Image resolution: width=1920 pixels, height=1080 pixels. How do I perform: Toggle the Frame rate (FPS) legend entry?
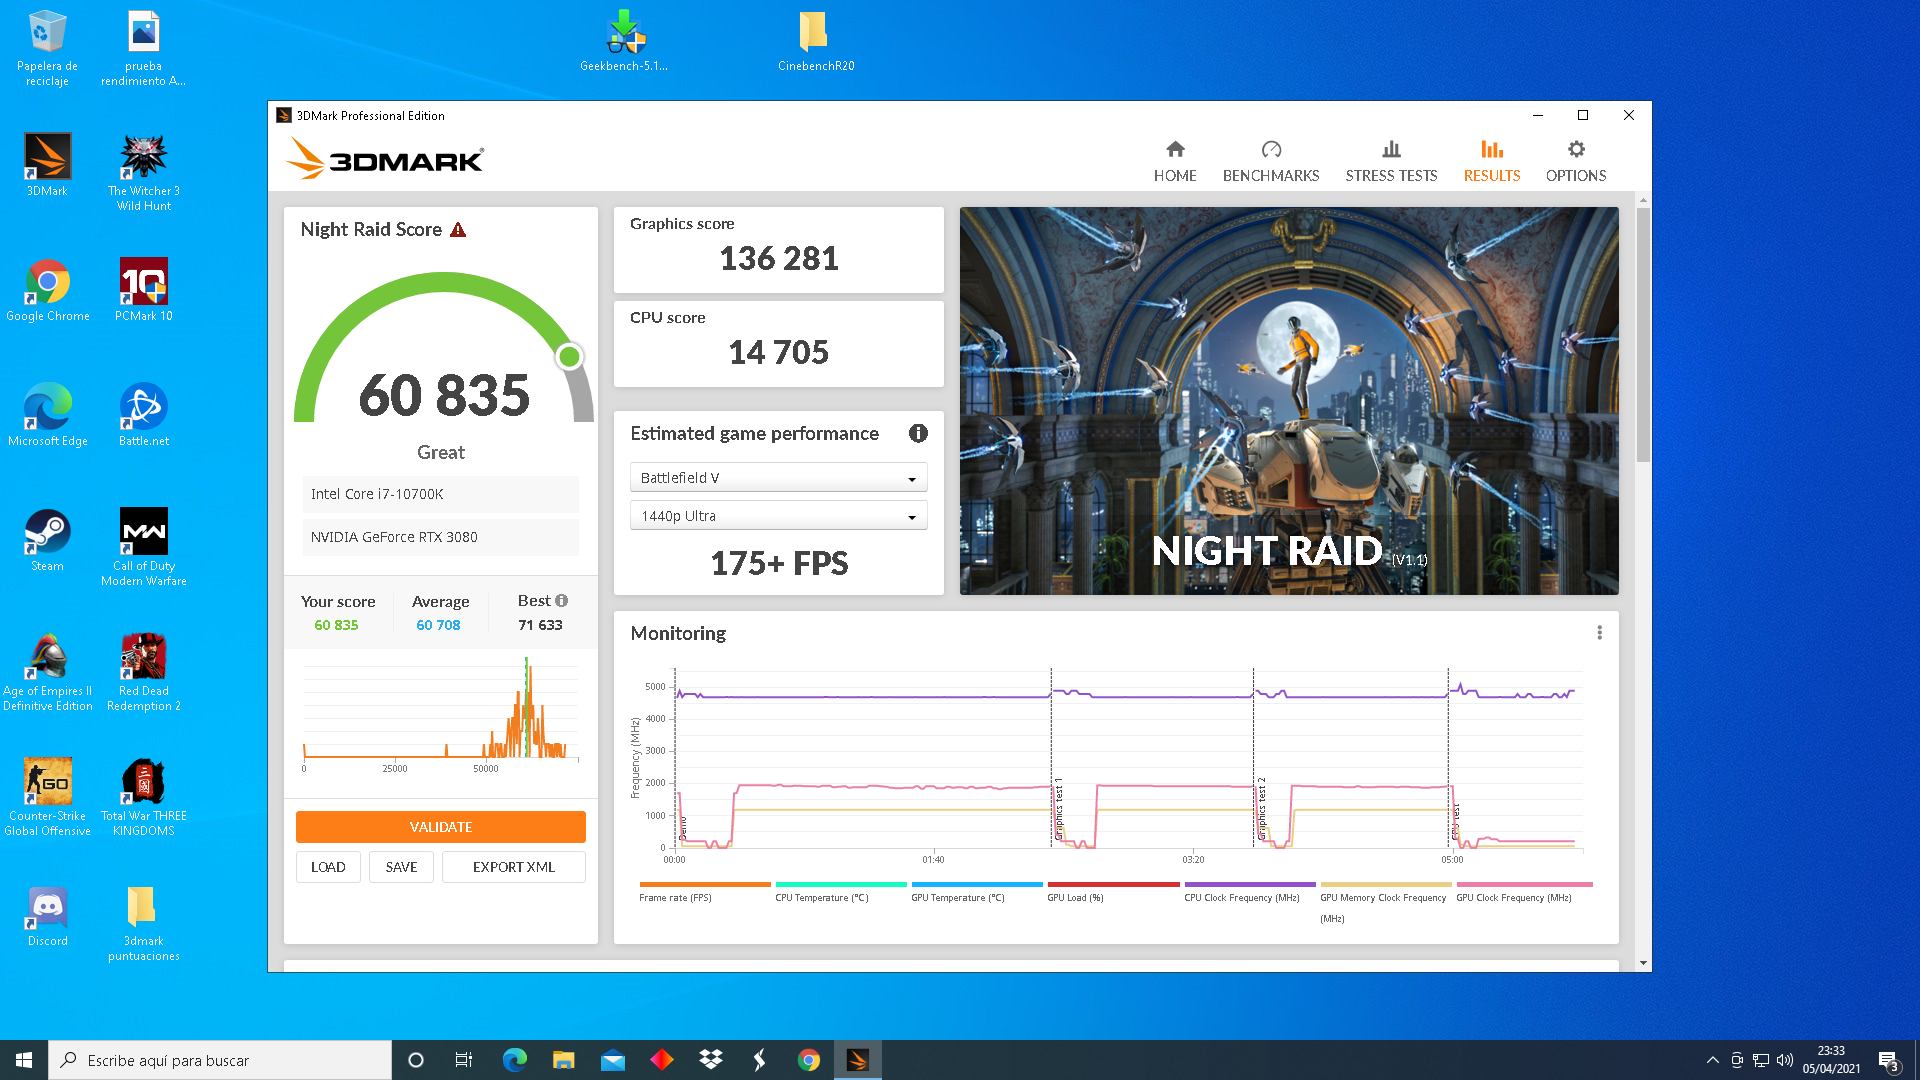pos(704,891)
